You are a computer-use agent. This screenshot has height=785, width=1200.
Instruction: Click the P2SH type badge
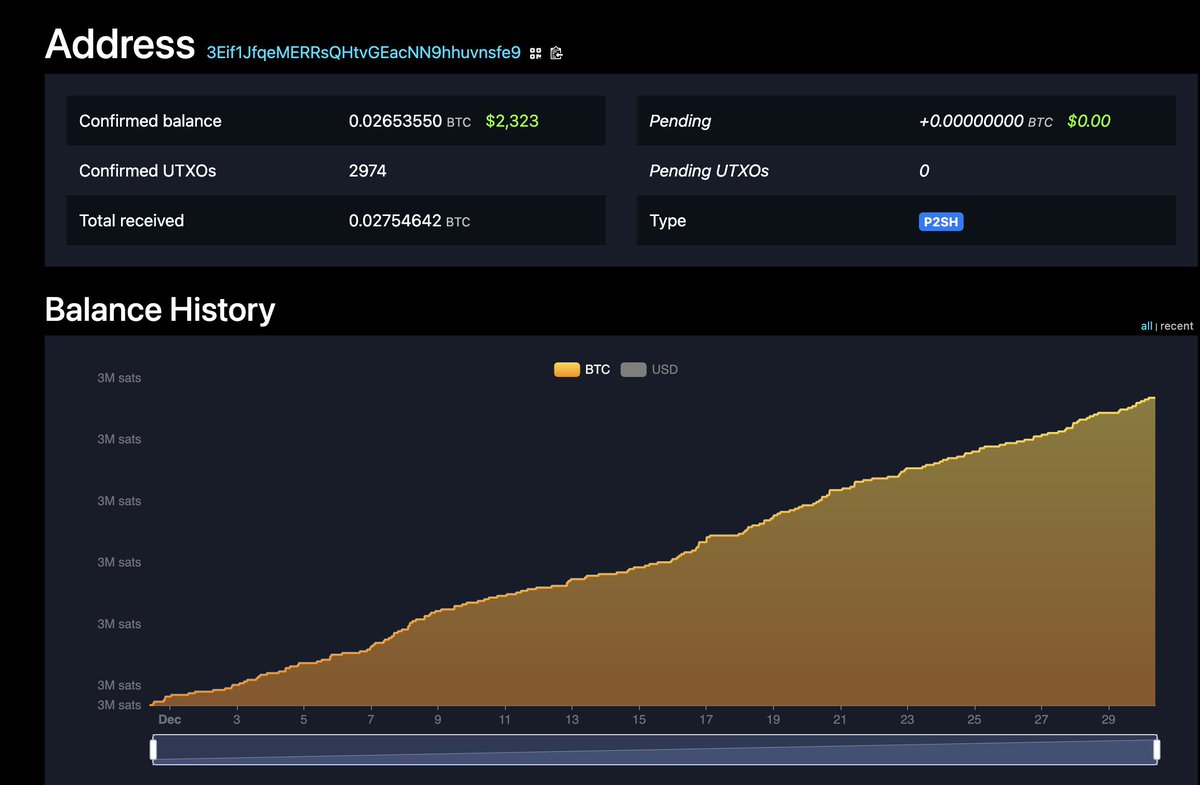pyautogui.click(x=941, y=221)
